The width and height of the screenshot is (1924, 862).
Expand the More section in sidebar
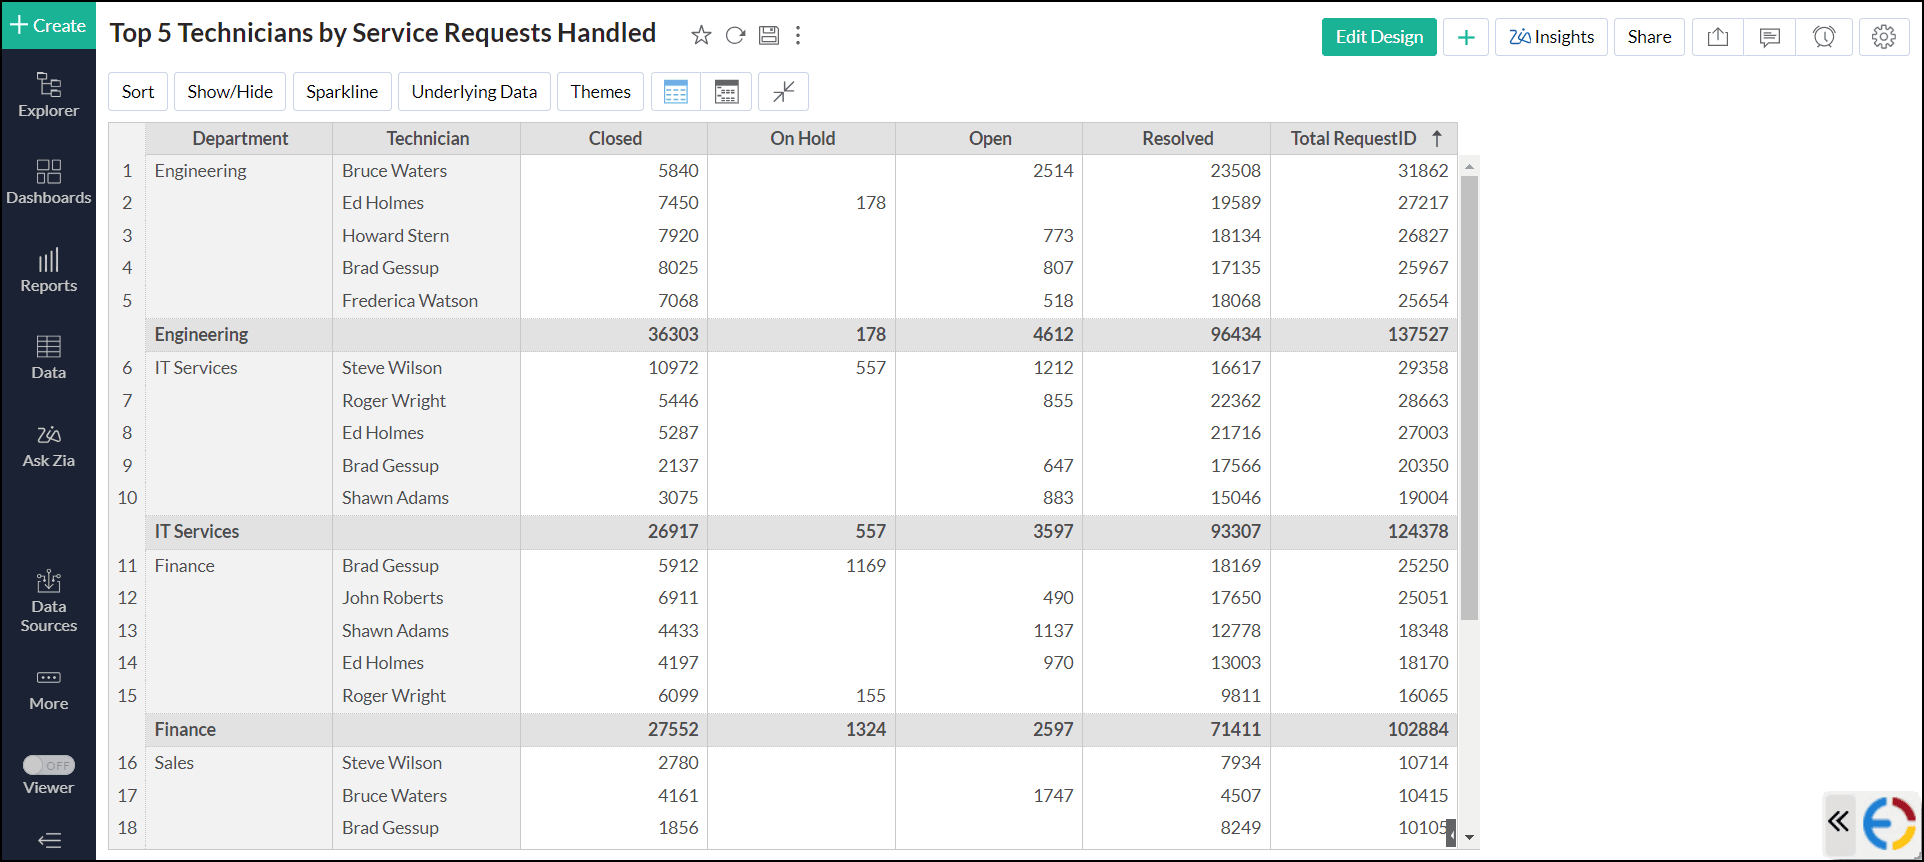coord(49,689)
